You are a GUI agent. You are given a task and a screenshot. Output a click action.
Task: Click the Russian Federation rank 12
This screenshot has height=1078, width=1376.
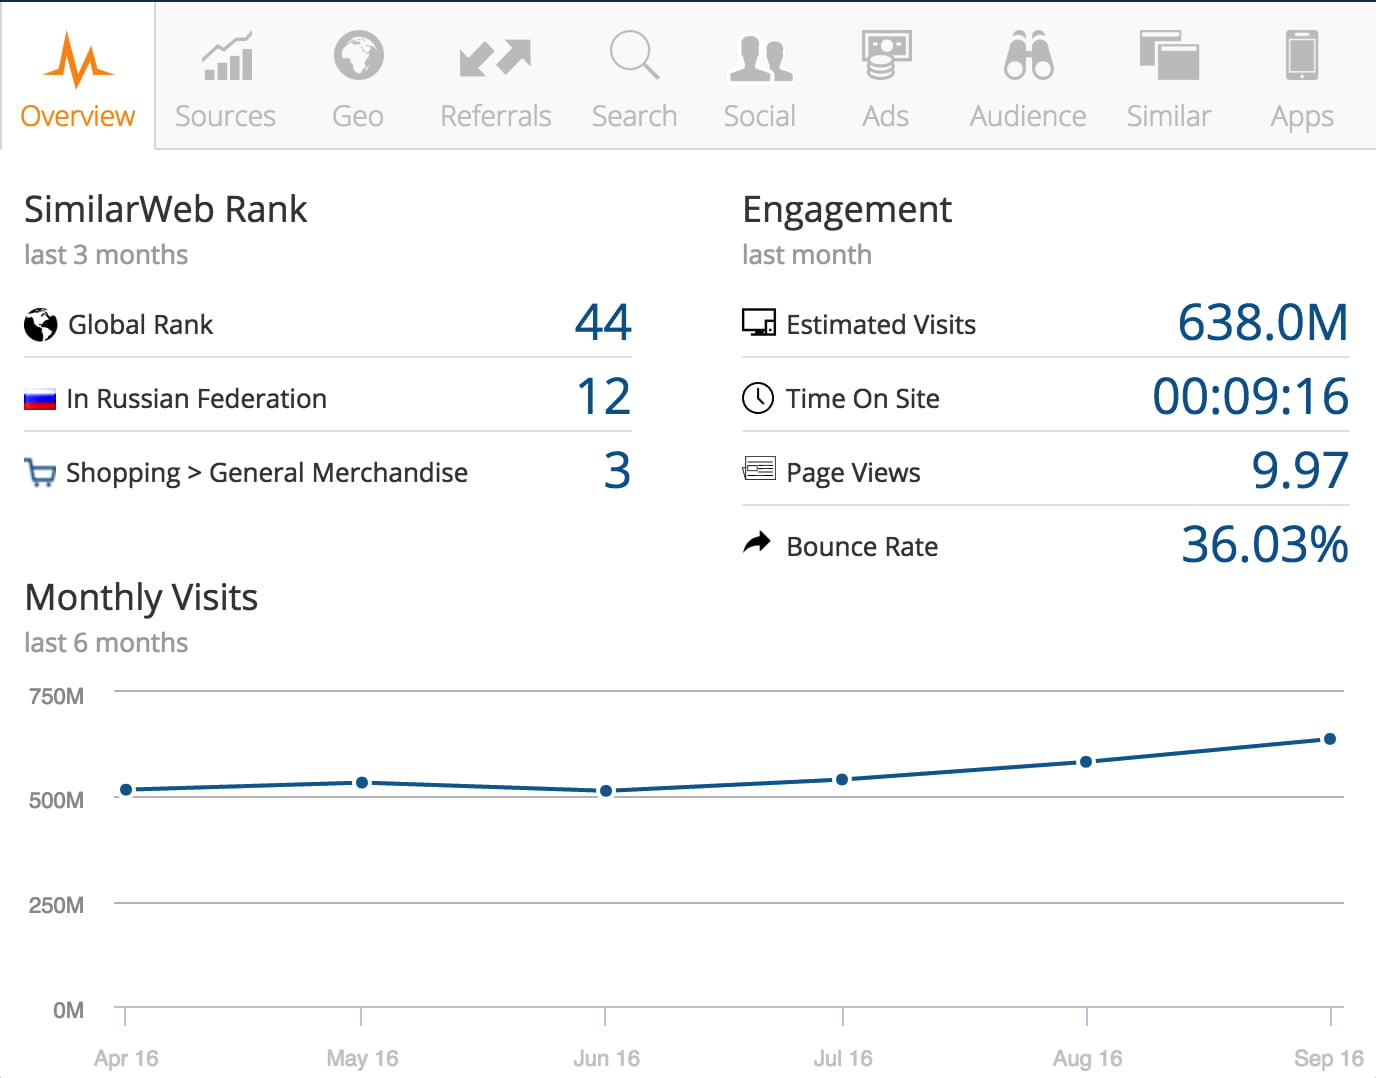[603, 397]
